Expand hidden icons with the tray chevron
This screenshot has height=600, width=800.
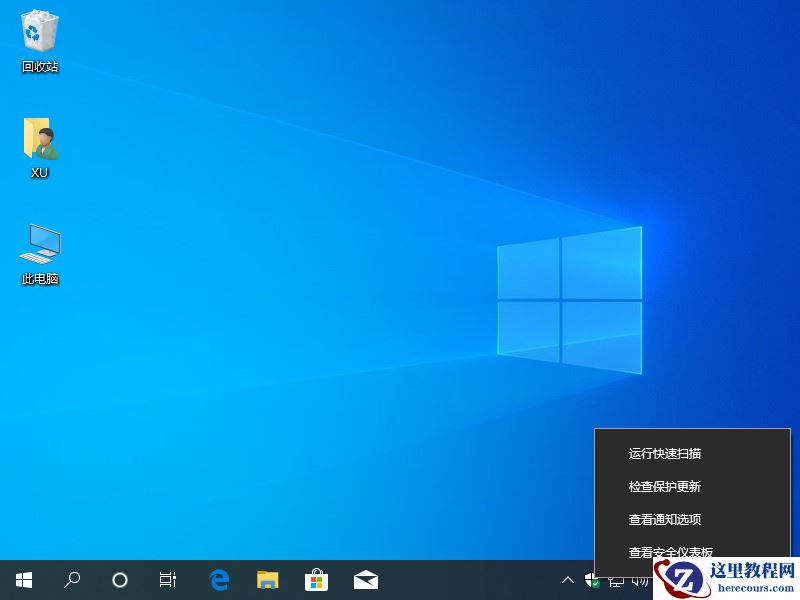click(567, 580)
